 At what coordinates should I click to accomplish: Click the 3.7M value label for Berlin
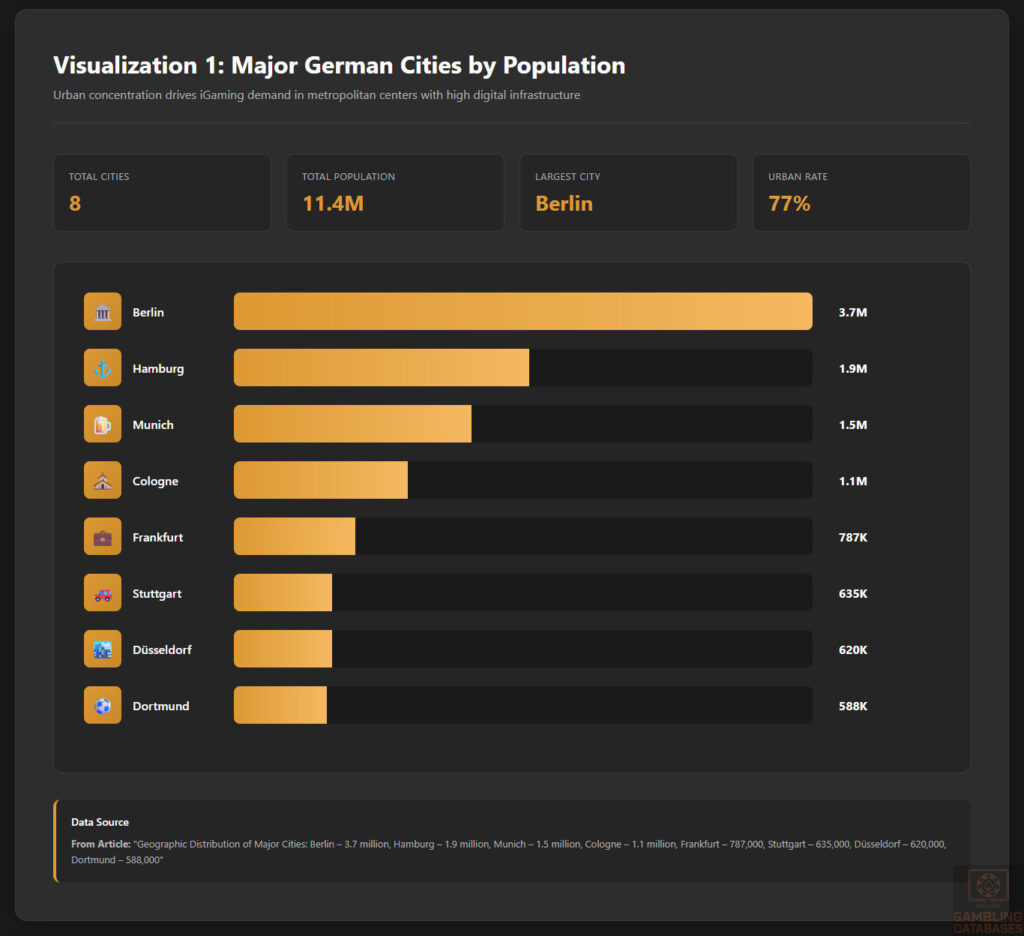(x=852, y=311)
